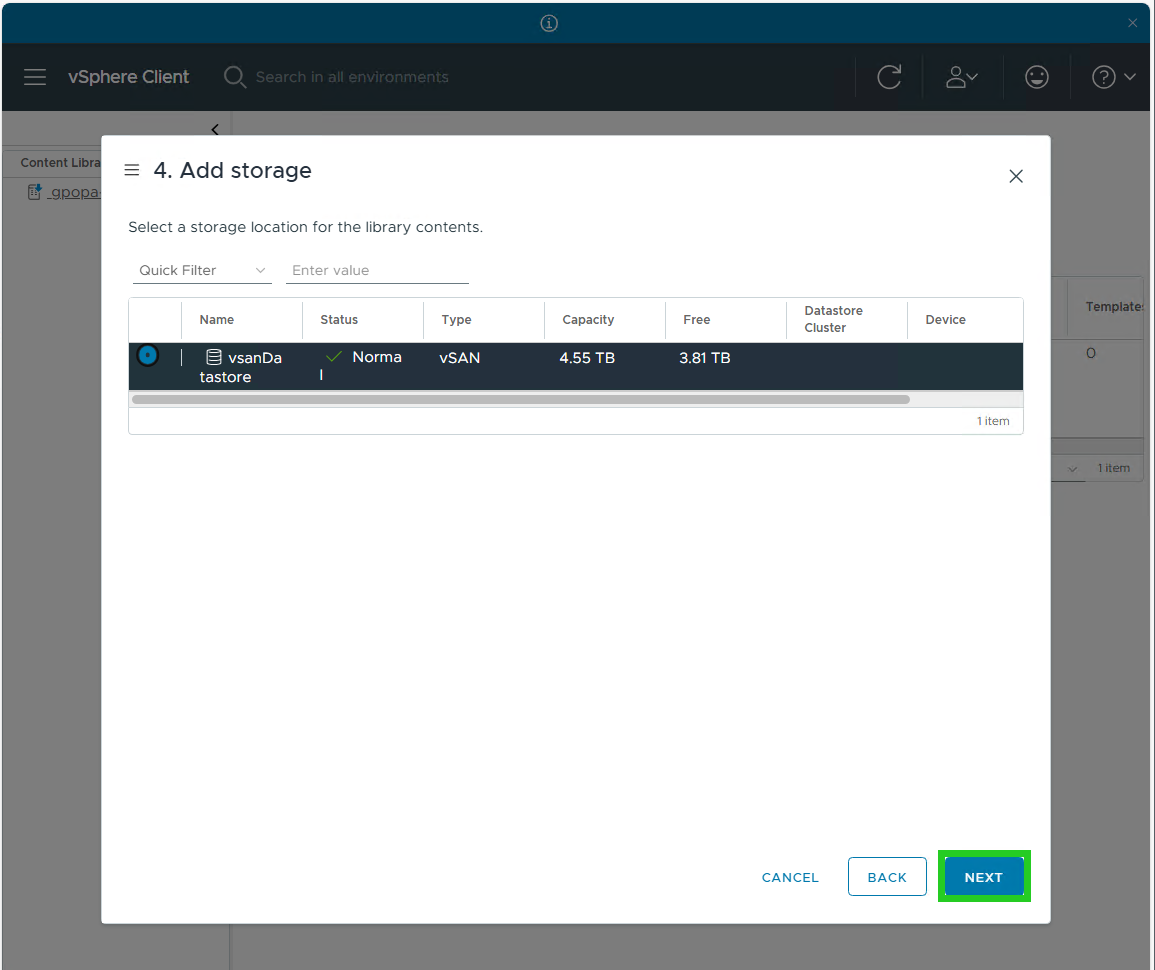Open the gpopa content library link
This screenshot has width=1155, height=970.
coord(73,191)
